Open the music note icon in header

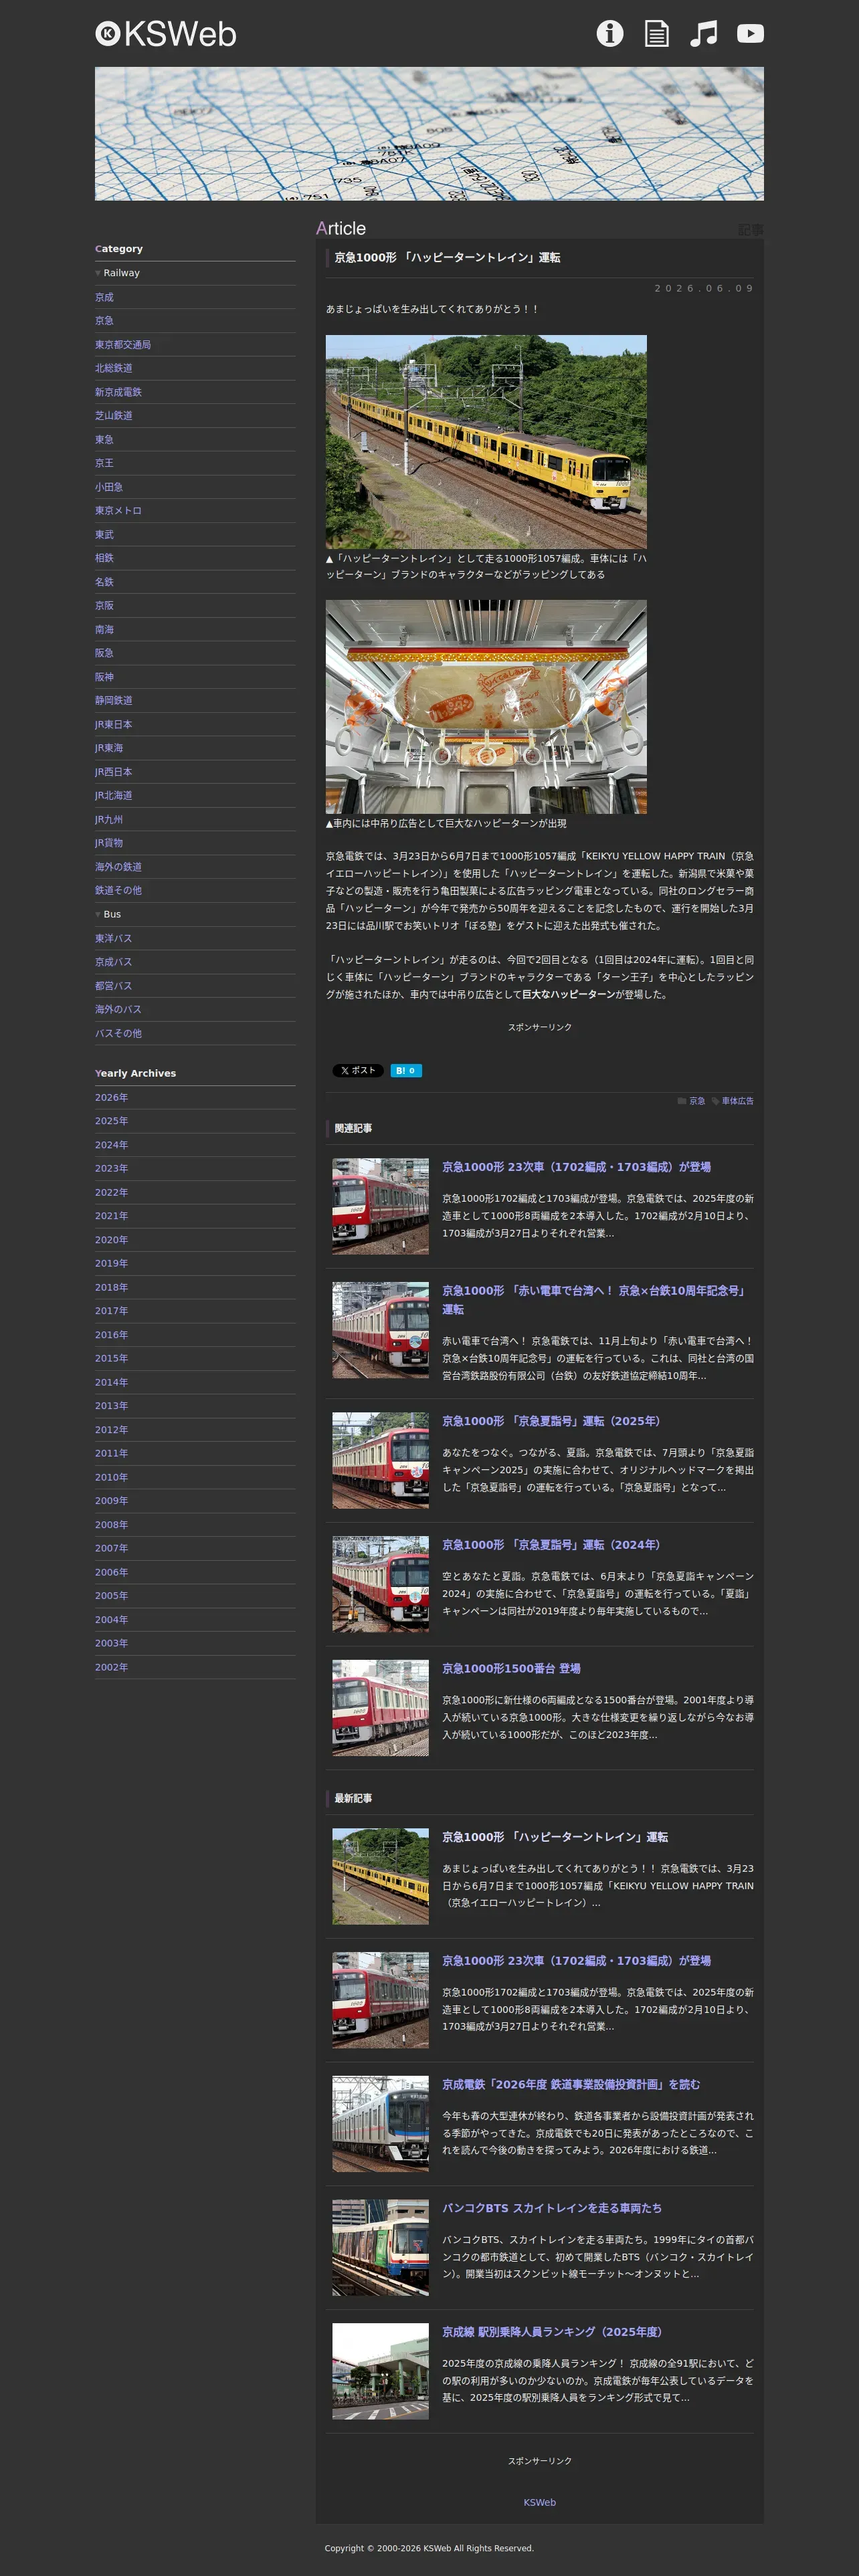(x=704, y=34)
